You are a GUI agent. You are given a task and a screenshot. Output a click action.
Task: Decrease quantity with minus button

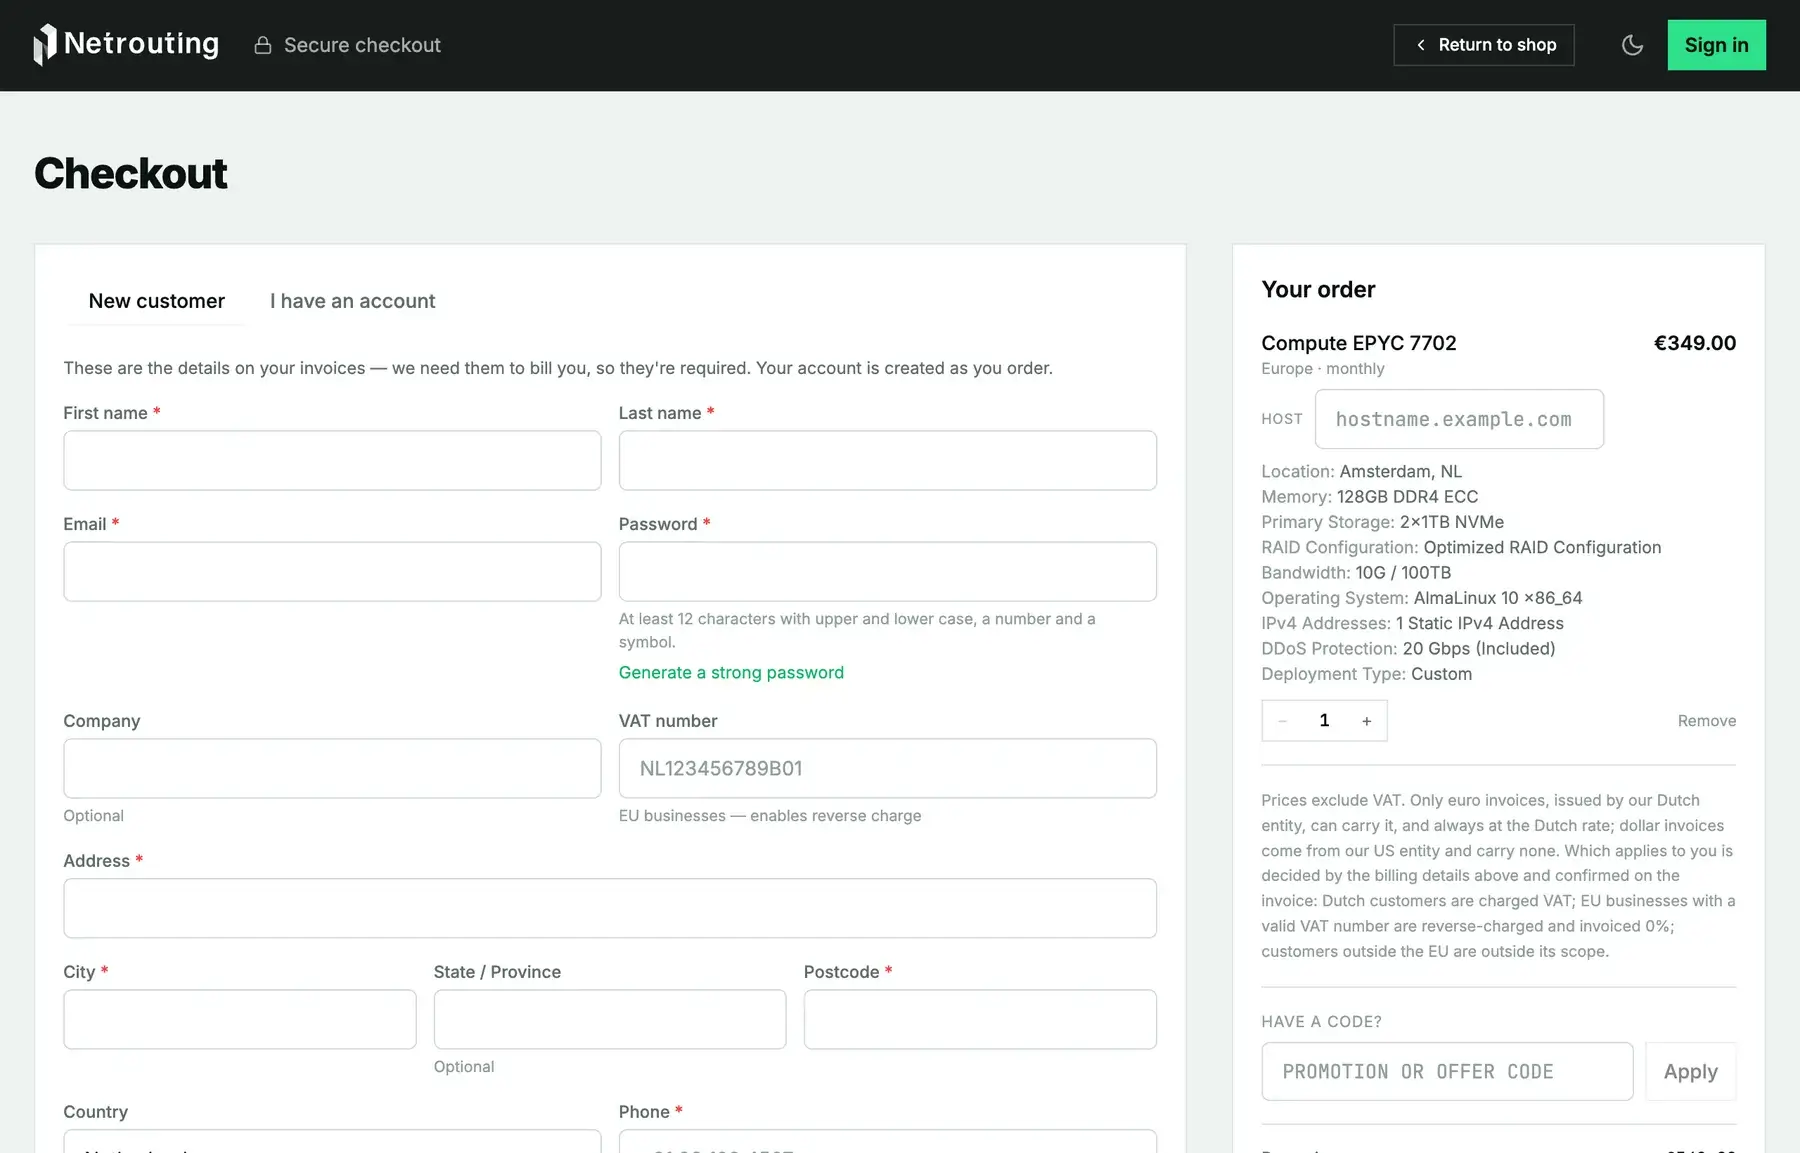click(x=1283, y=721)
